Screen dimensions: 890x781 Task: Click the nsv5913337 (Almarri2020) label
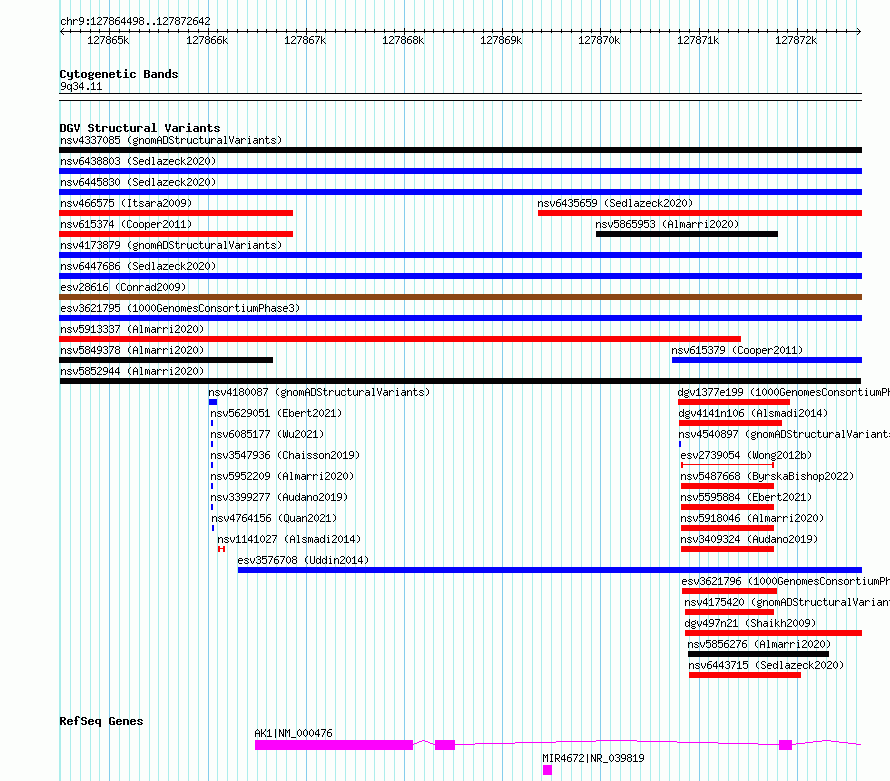tap(132, 329)
